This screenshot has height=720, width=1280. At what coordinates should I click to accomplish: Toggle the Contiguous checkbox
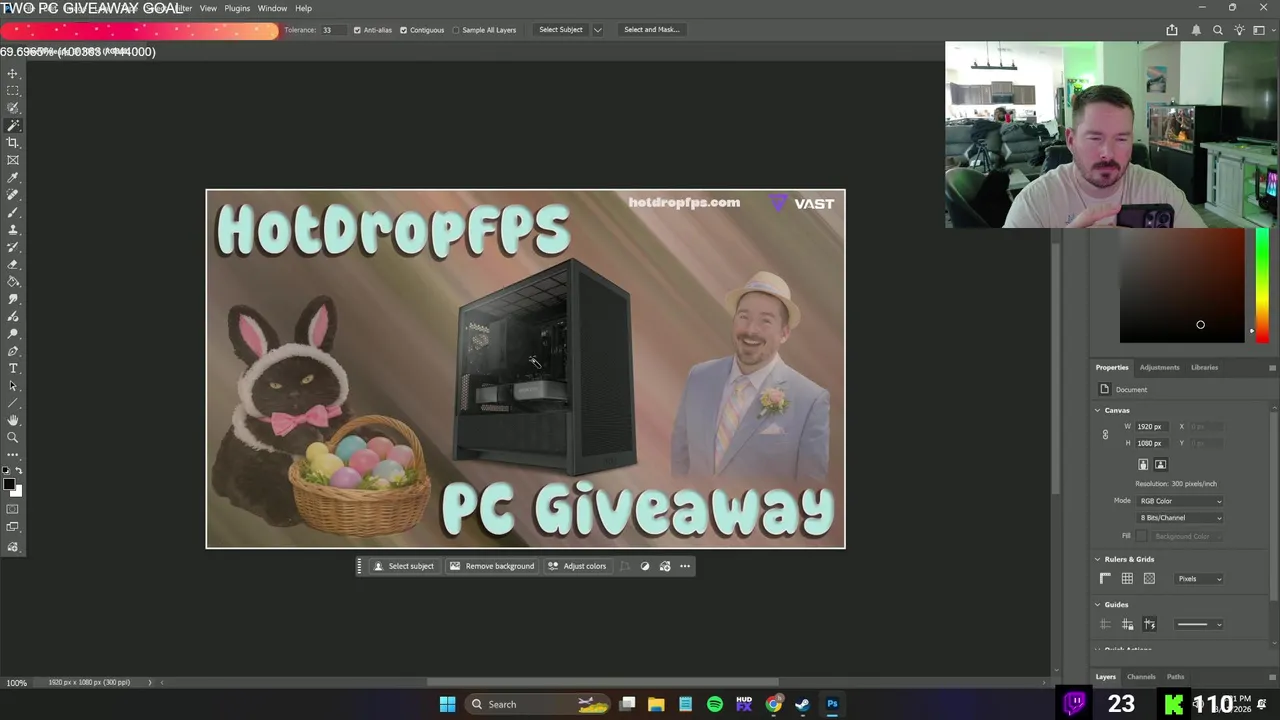(x=404, y=30)
